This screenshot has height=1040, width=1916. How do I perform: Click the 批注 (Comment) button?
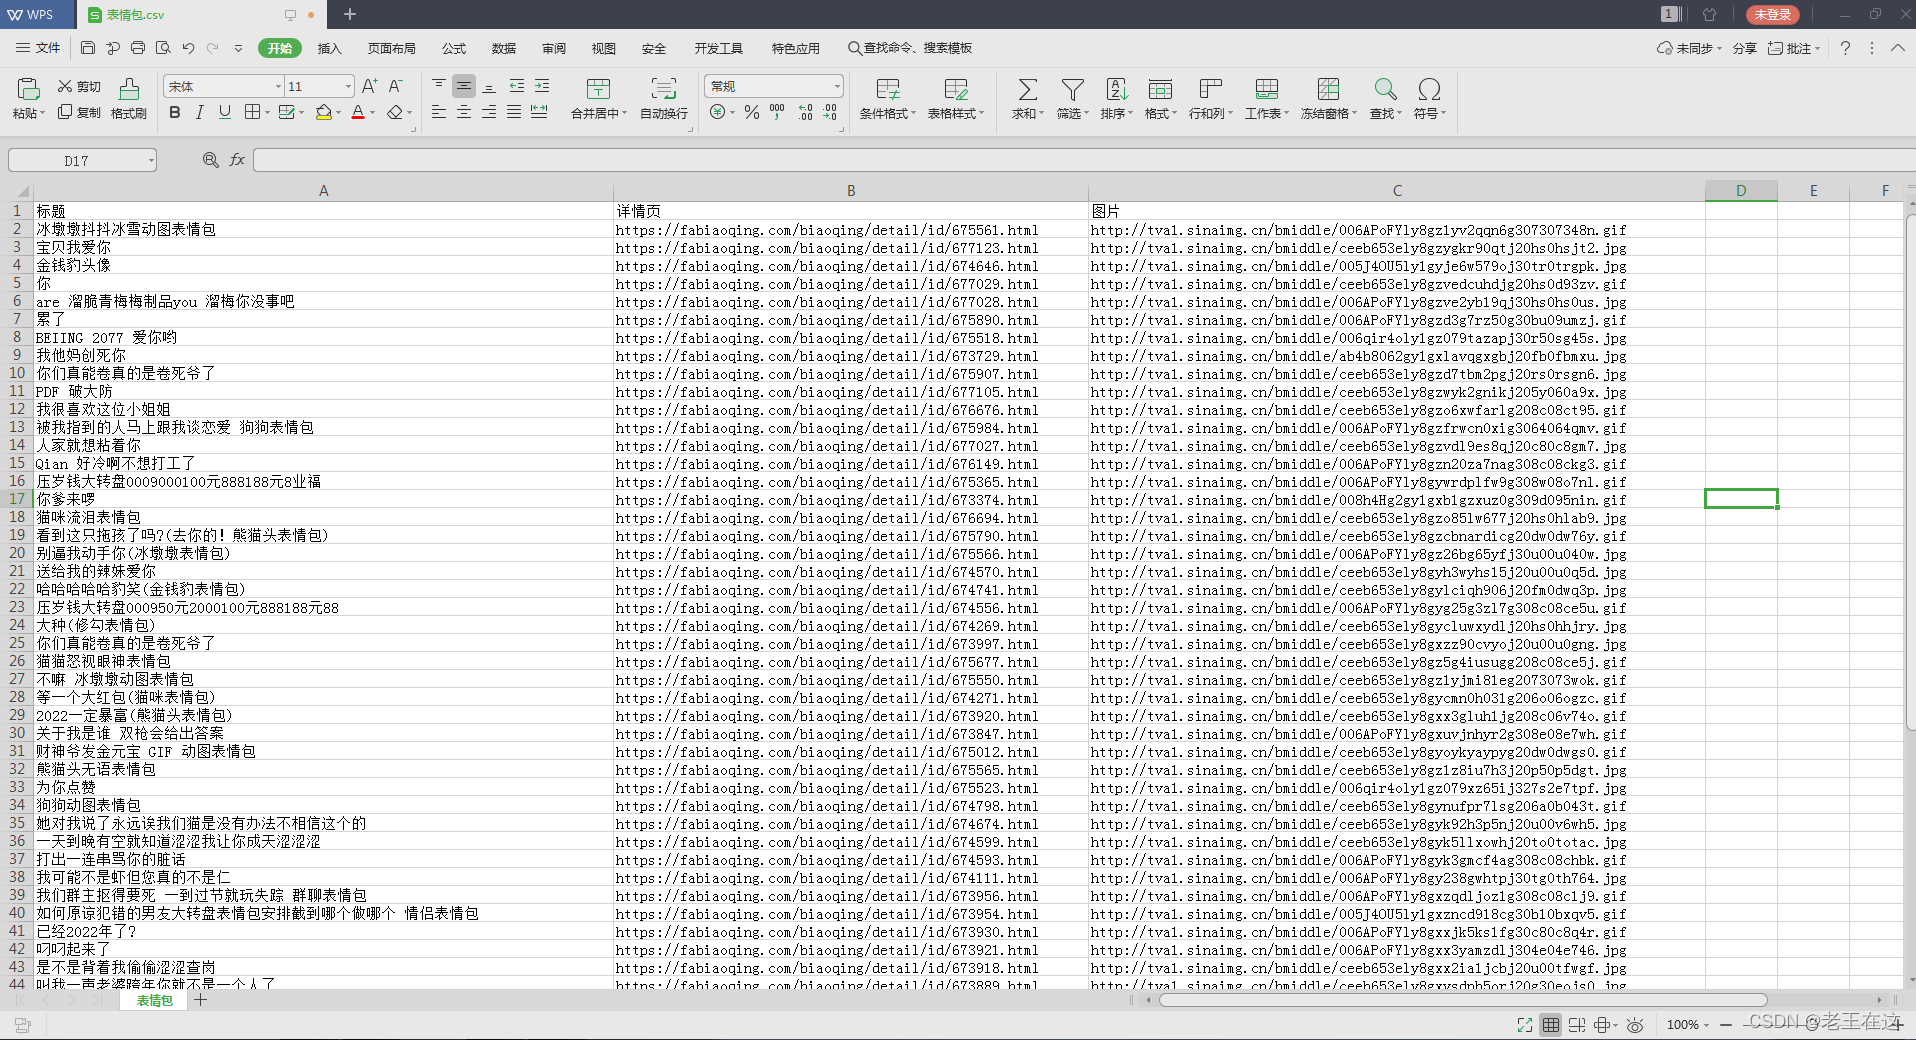coord(1794,48)
